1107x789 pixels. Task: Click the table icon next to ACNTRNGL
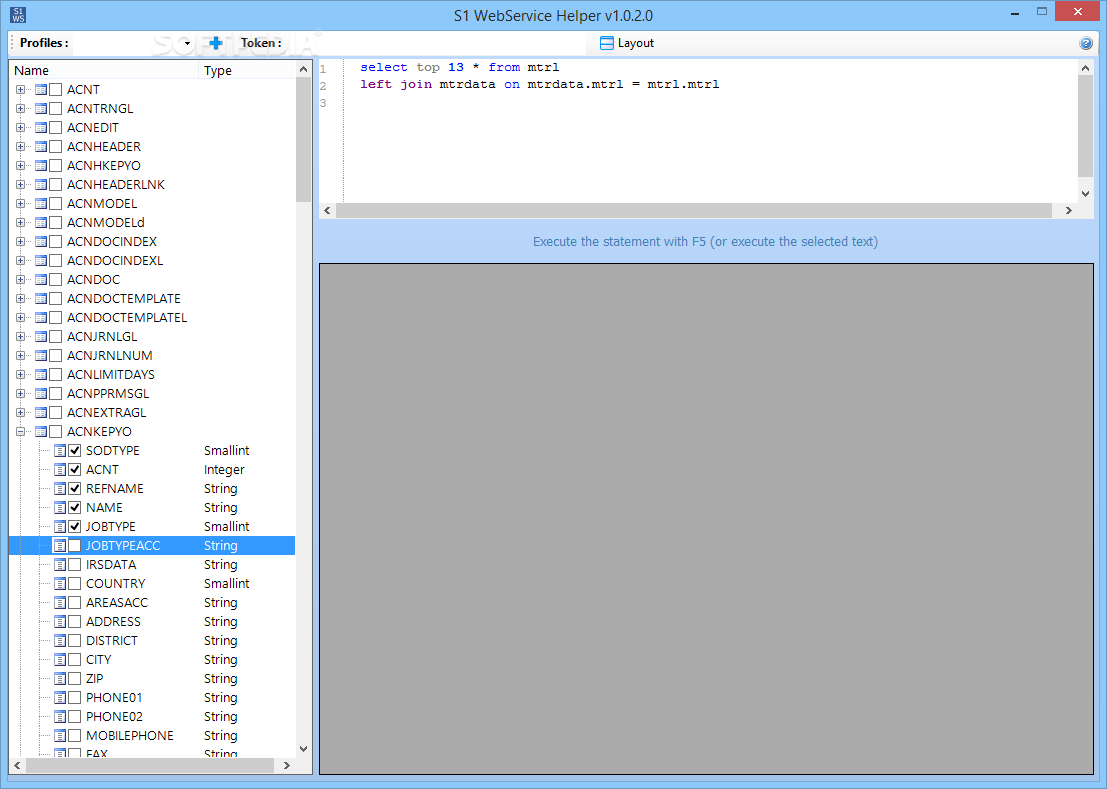click(x=41, y=109)
